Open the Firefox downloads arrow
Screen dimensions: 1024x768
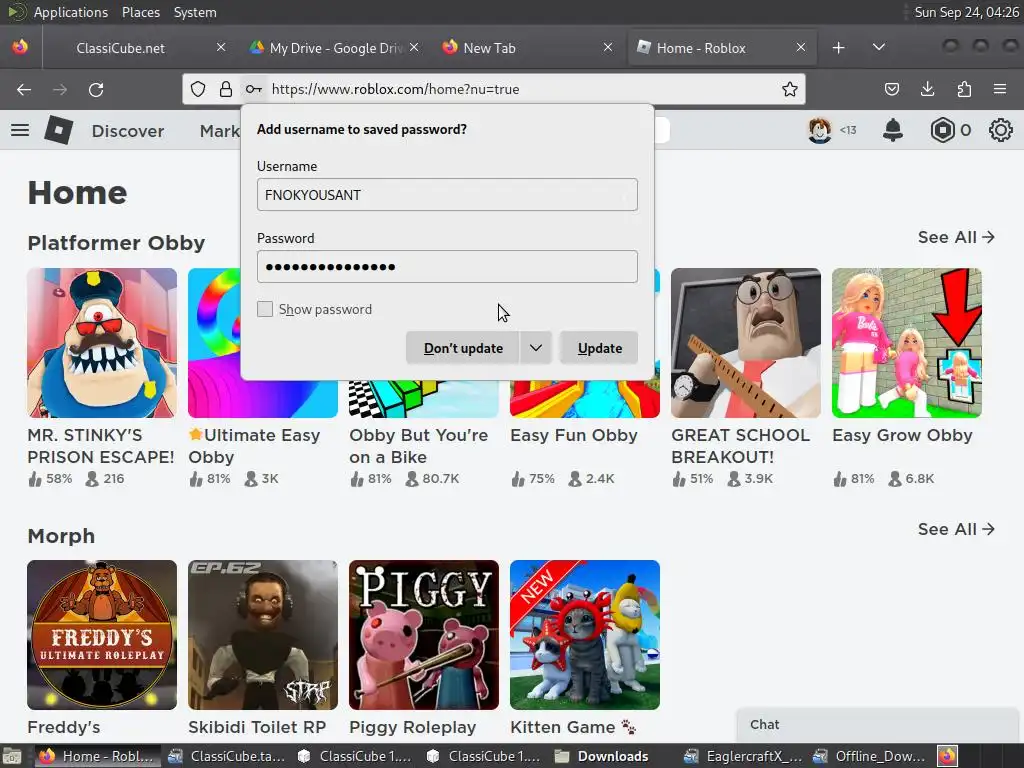(927, 89)
